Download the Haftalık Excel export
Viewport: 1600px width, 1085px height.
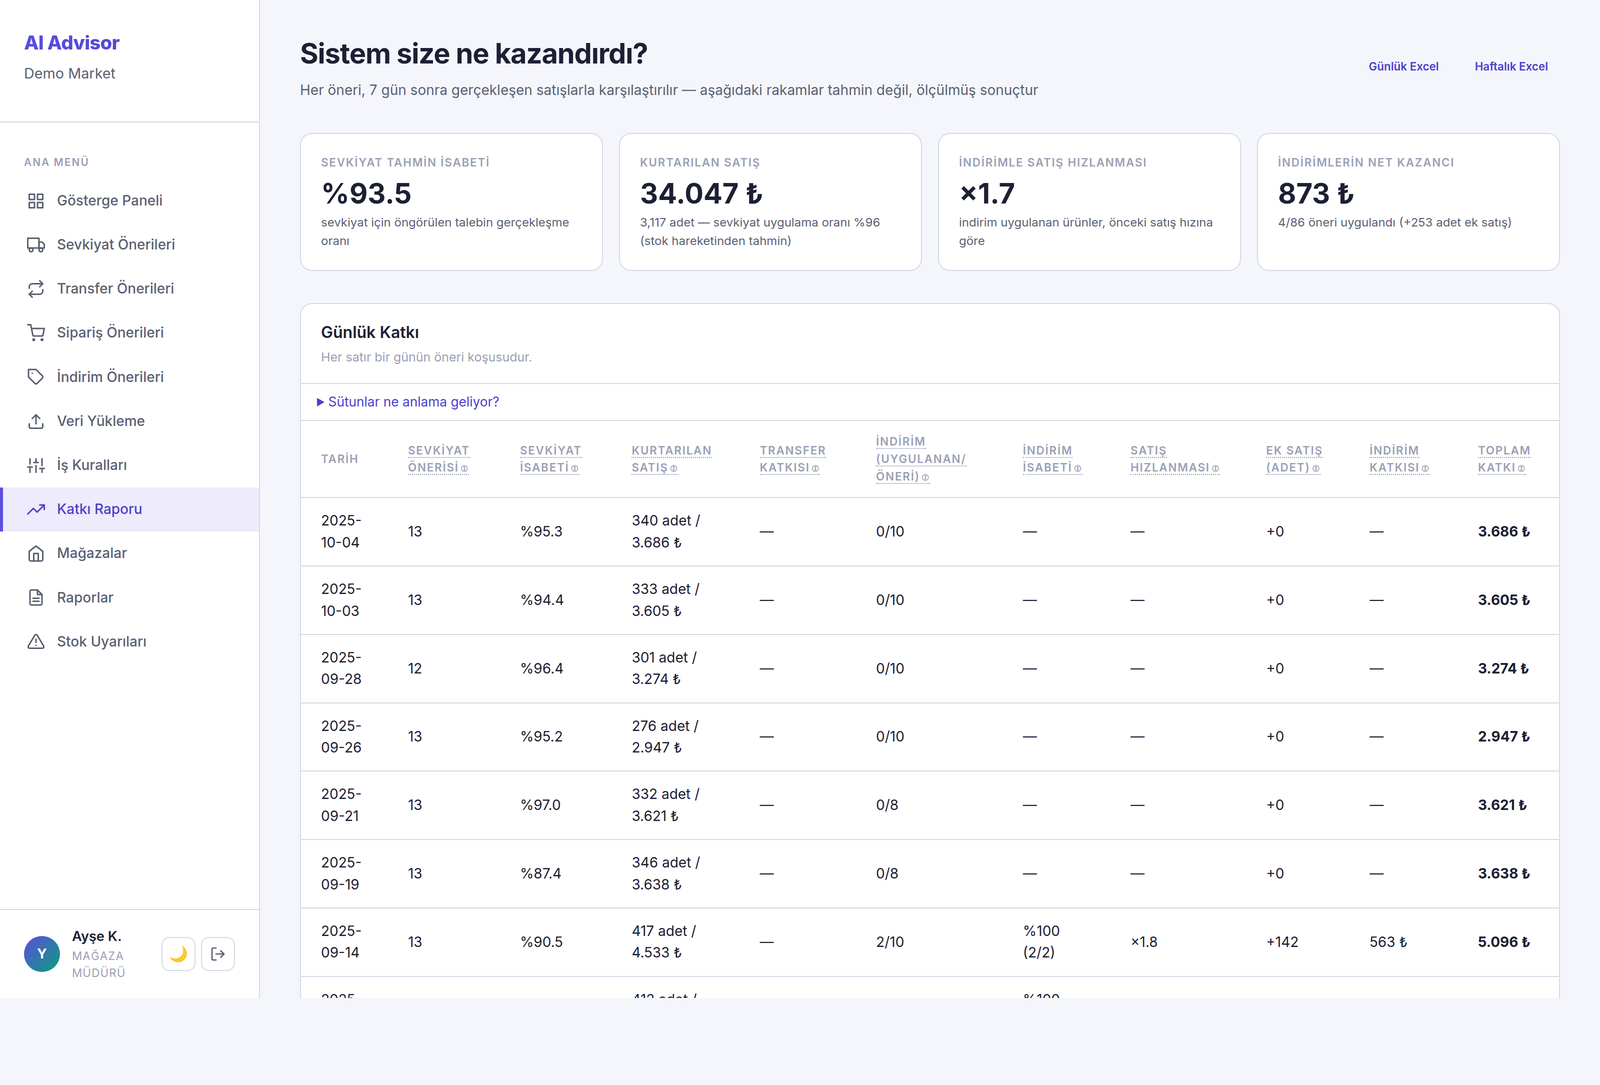tap(1511, 67)
